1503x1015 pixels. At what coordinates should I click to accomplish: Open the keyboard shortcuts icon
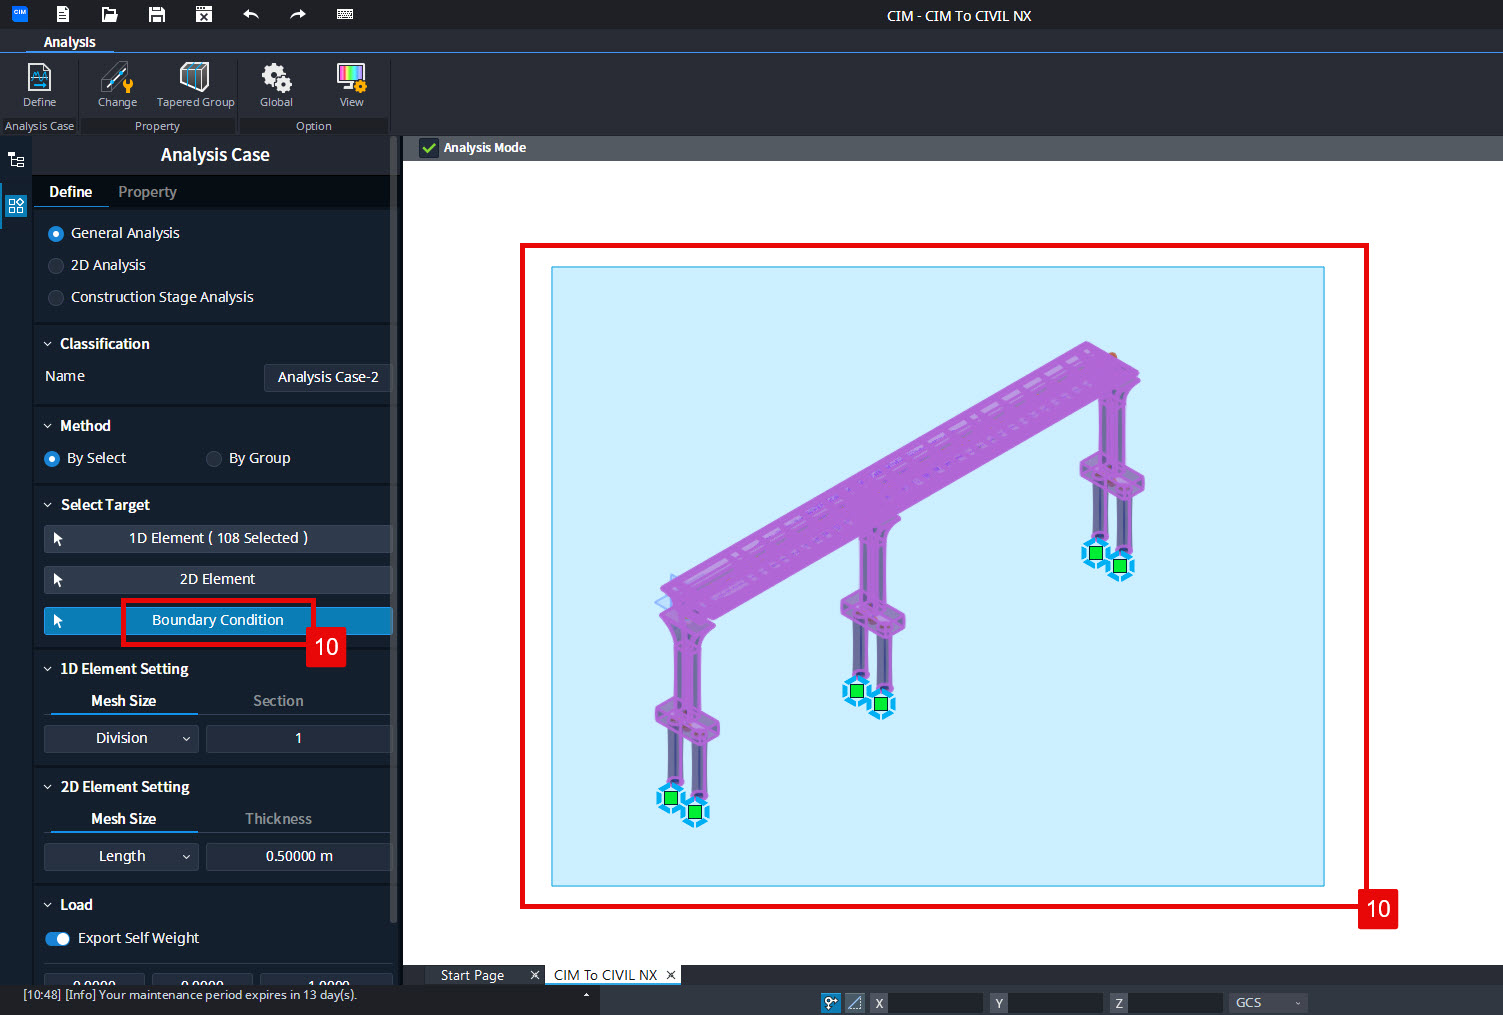pos(345,14)
